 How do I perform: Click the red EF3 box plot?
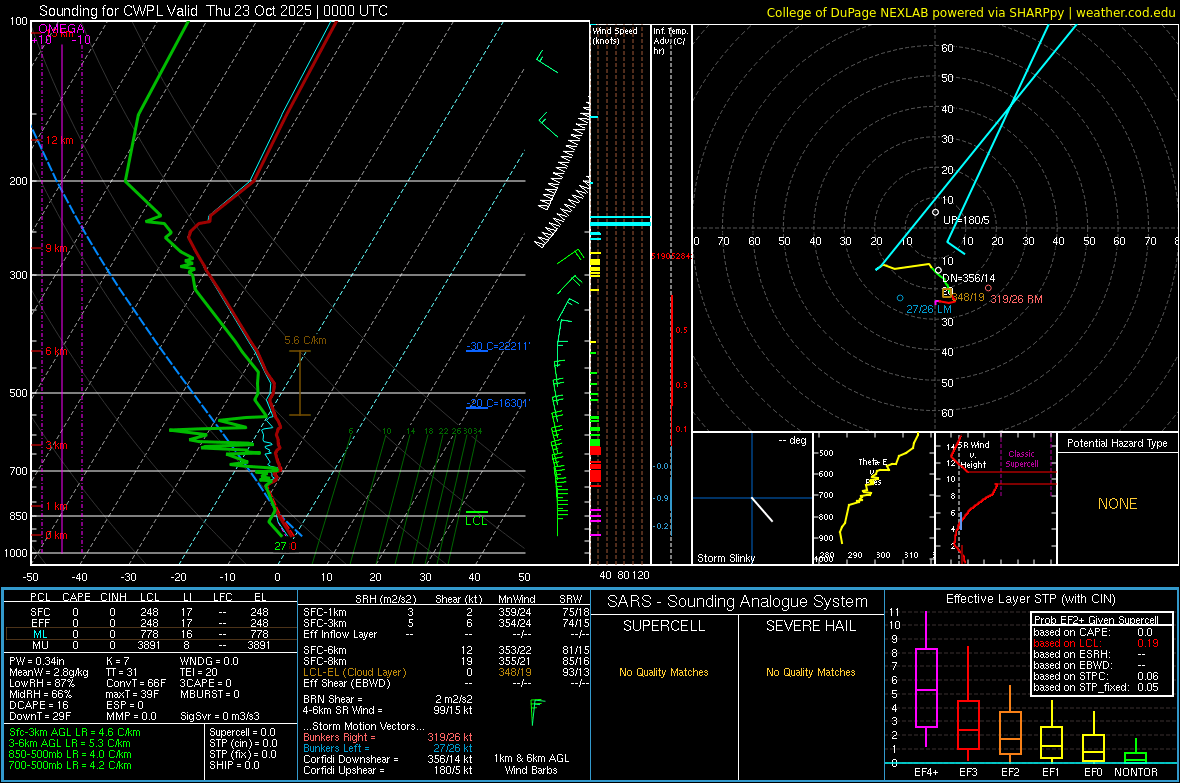(x=968, y=724)
